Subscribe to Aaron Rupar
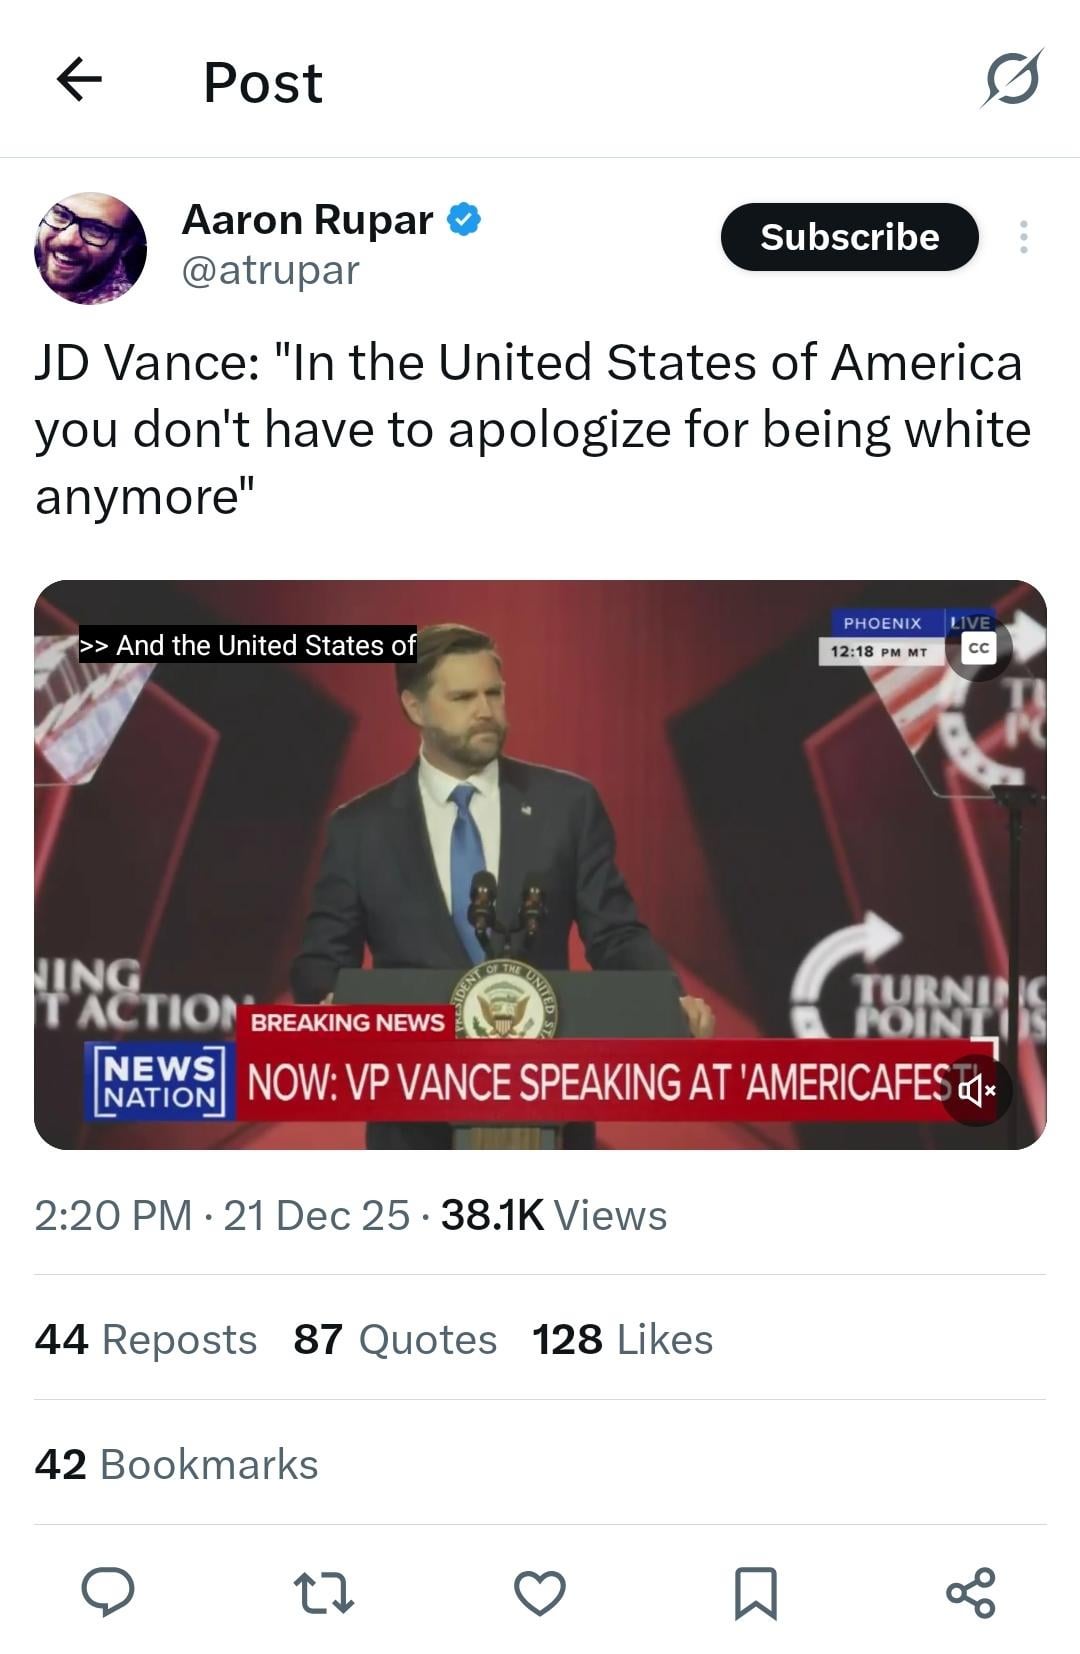1080x1654 pixels. [849, 237]
